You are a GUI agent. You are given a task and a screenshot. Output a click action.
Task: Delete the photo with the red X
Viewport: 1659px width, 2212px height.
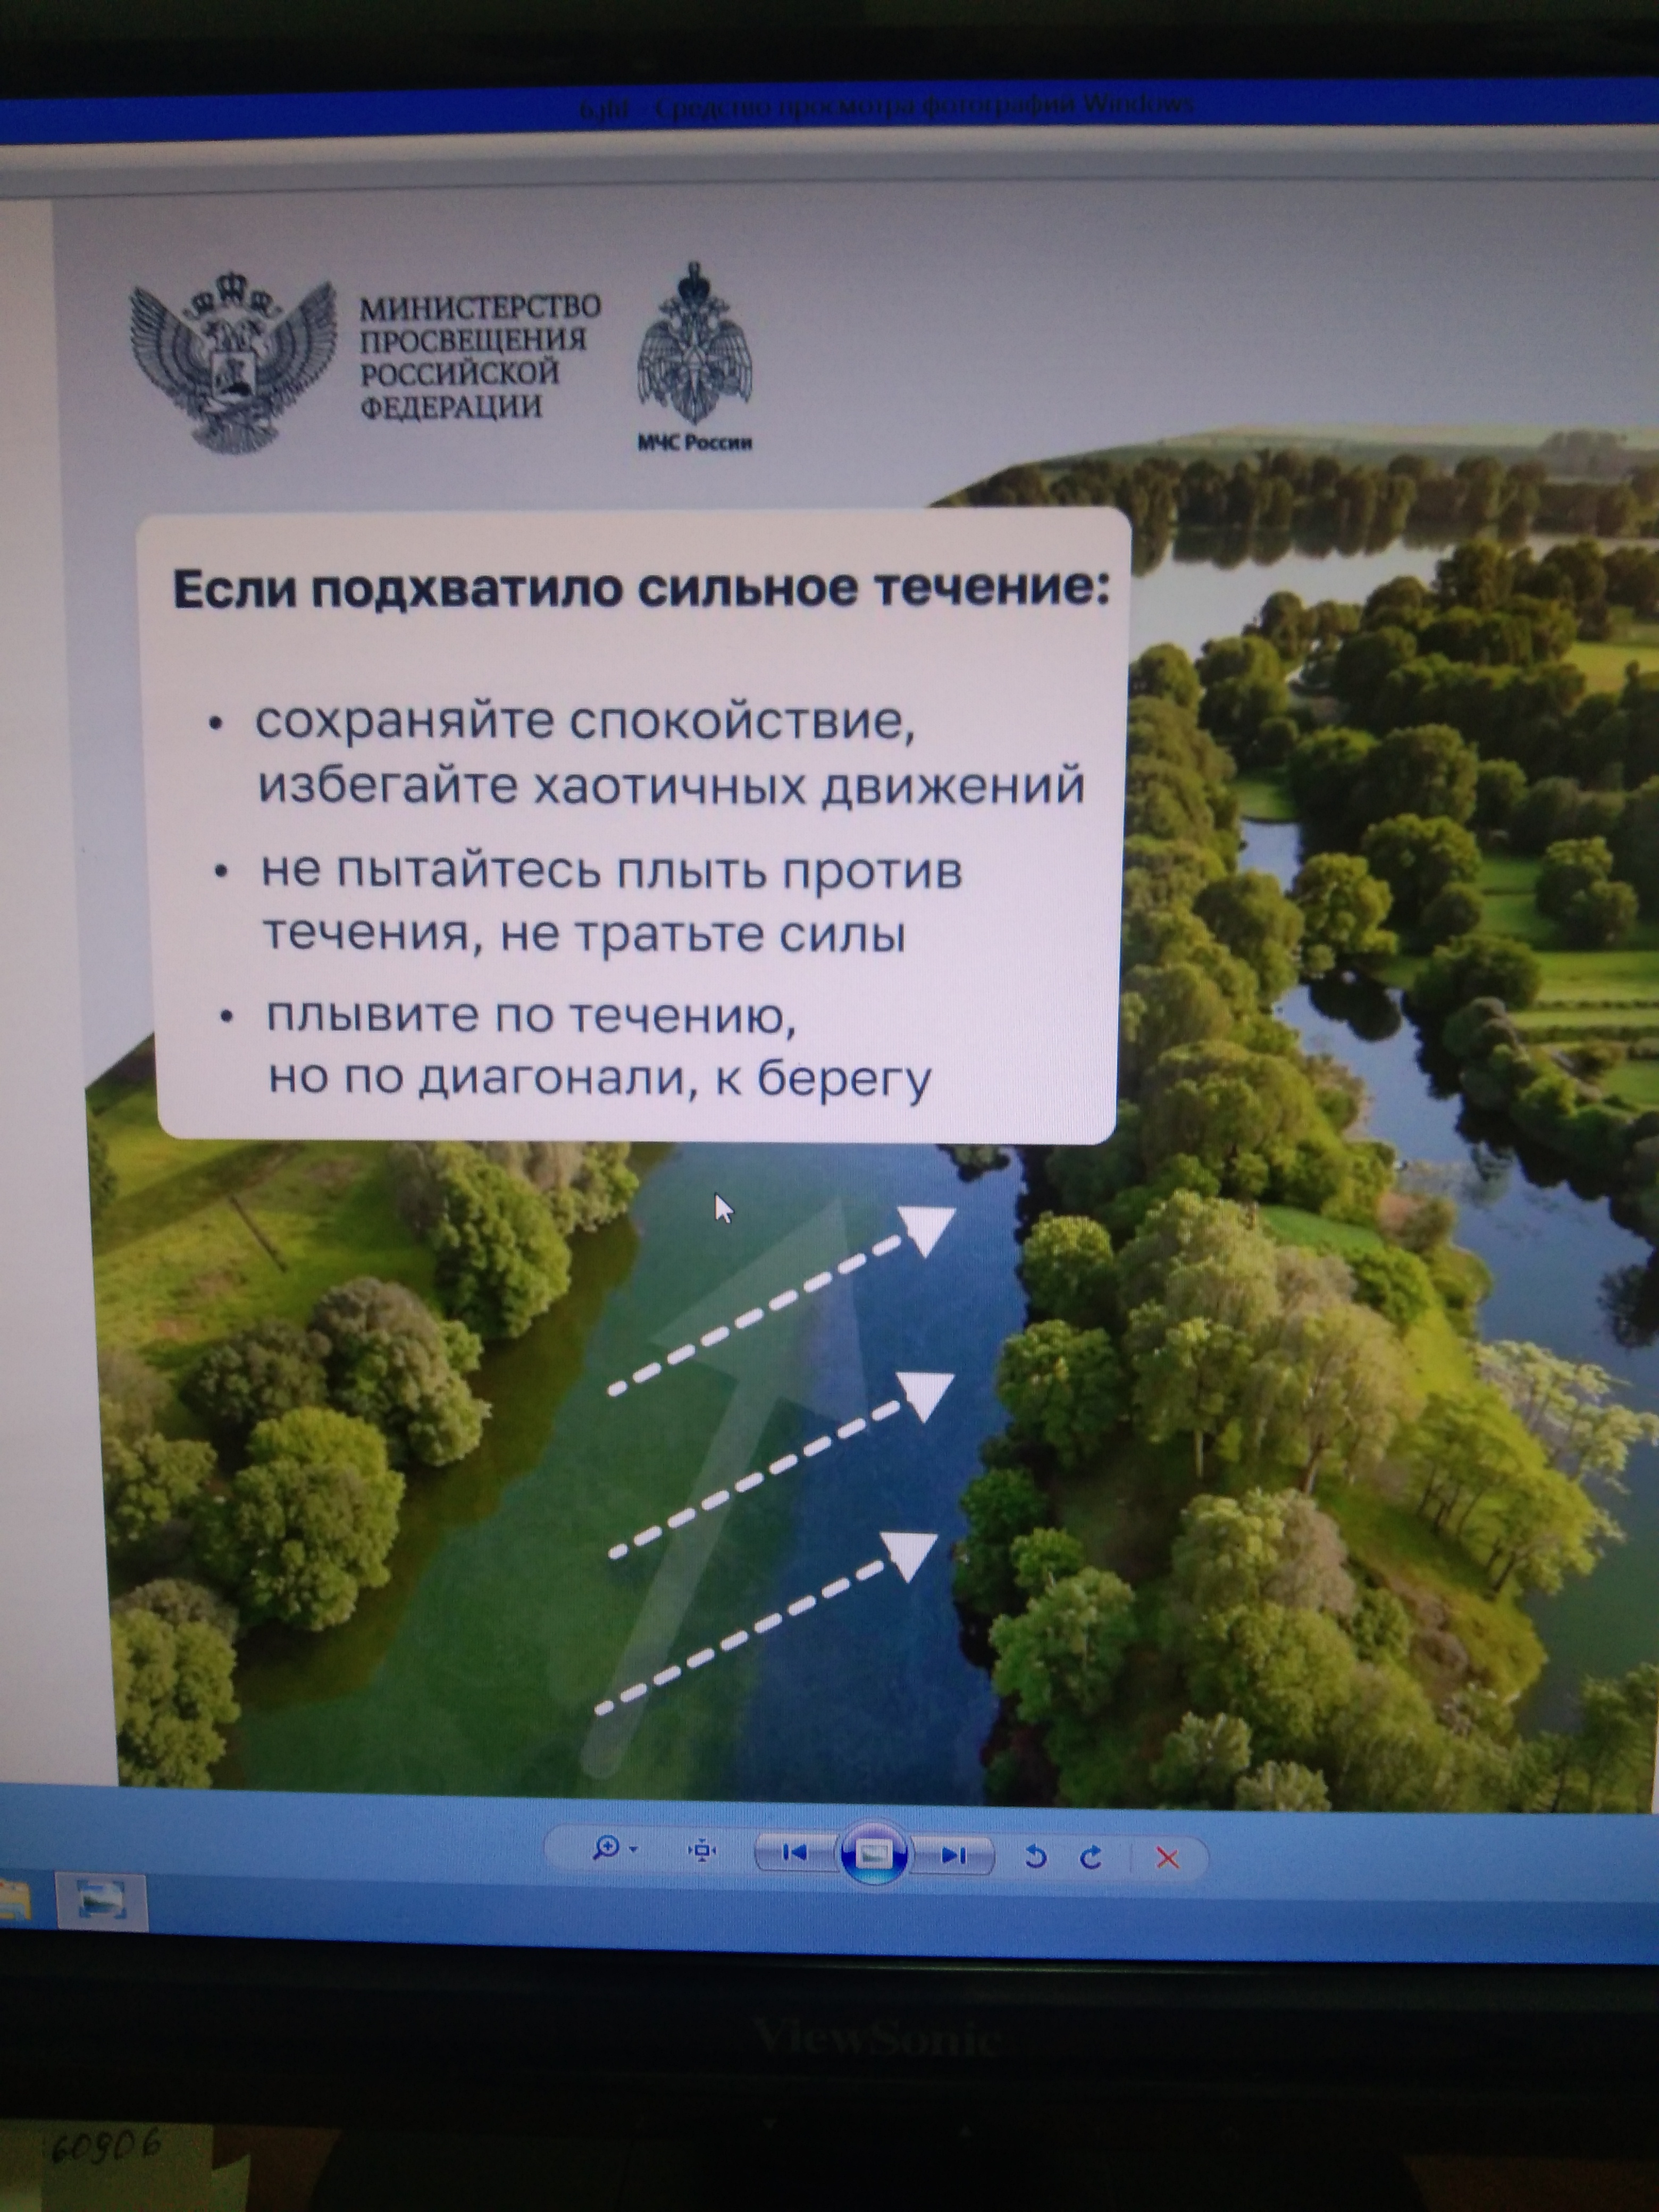pyautogui.click(x=1166, y=1858)
